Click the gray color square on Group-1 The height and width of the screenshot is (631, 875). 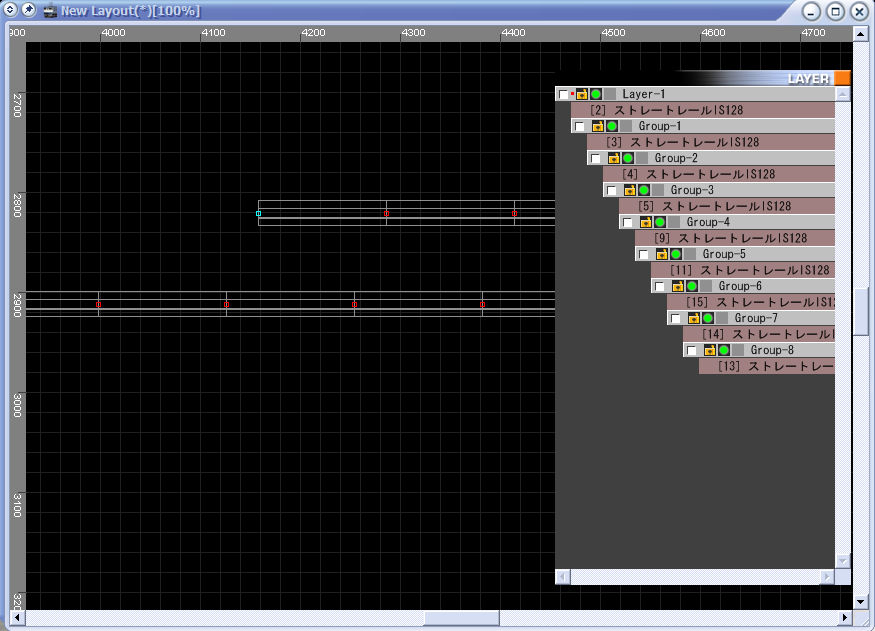point(626,126)
